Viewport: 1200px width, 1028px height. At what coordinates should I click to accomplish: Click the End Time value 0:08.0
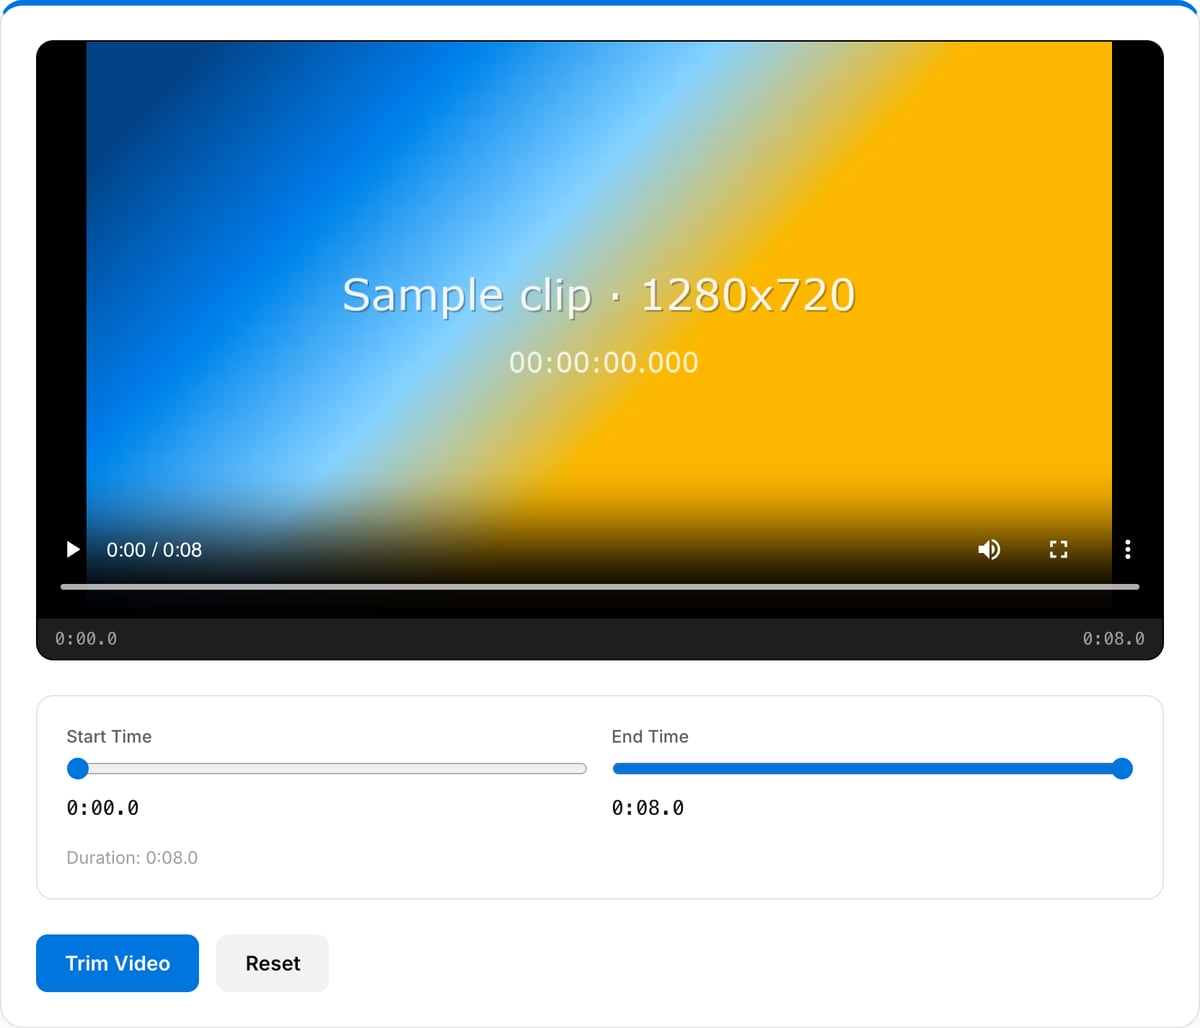(648, 808)
